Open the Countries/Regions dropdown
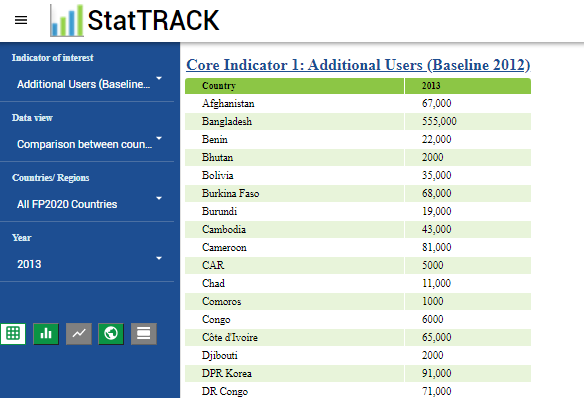Viewport: 584px width, 398px height. coord(89,204)
